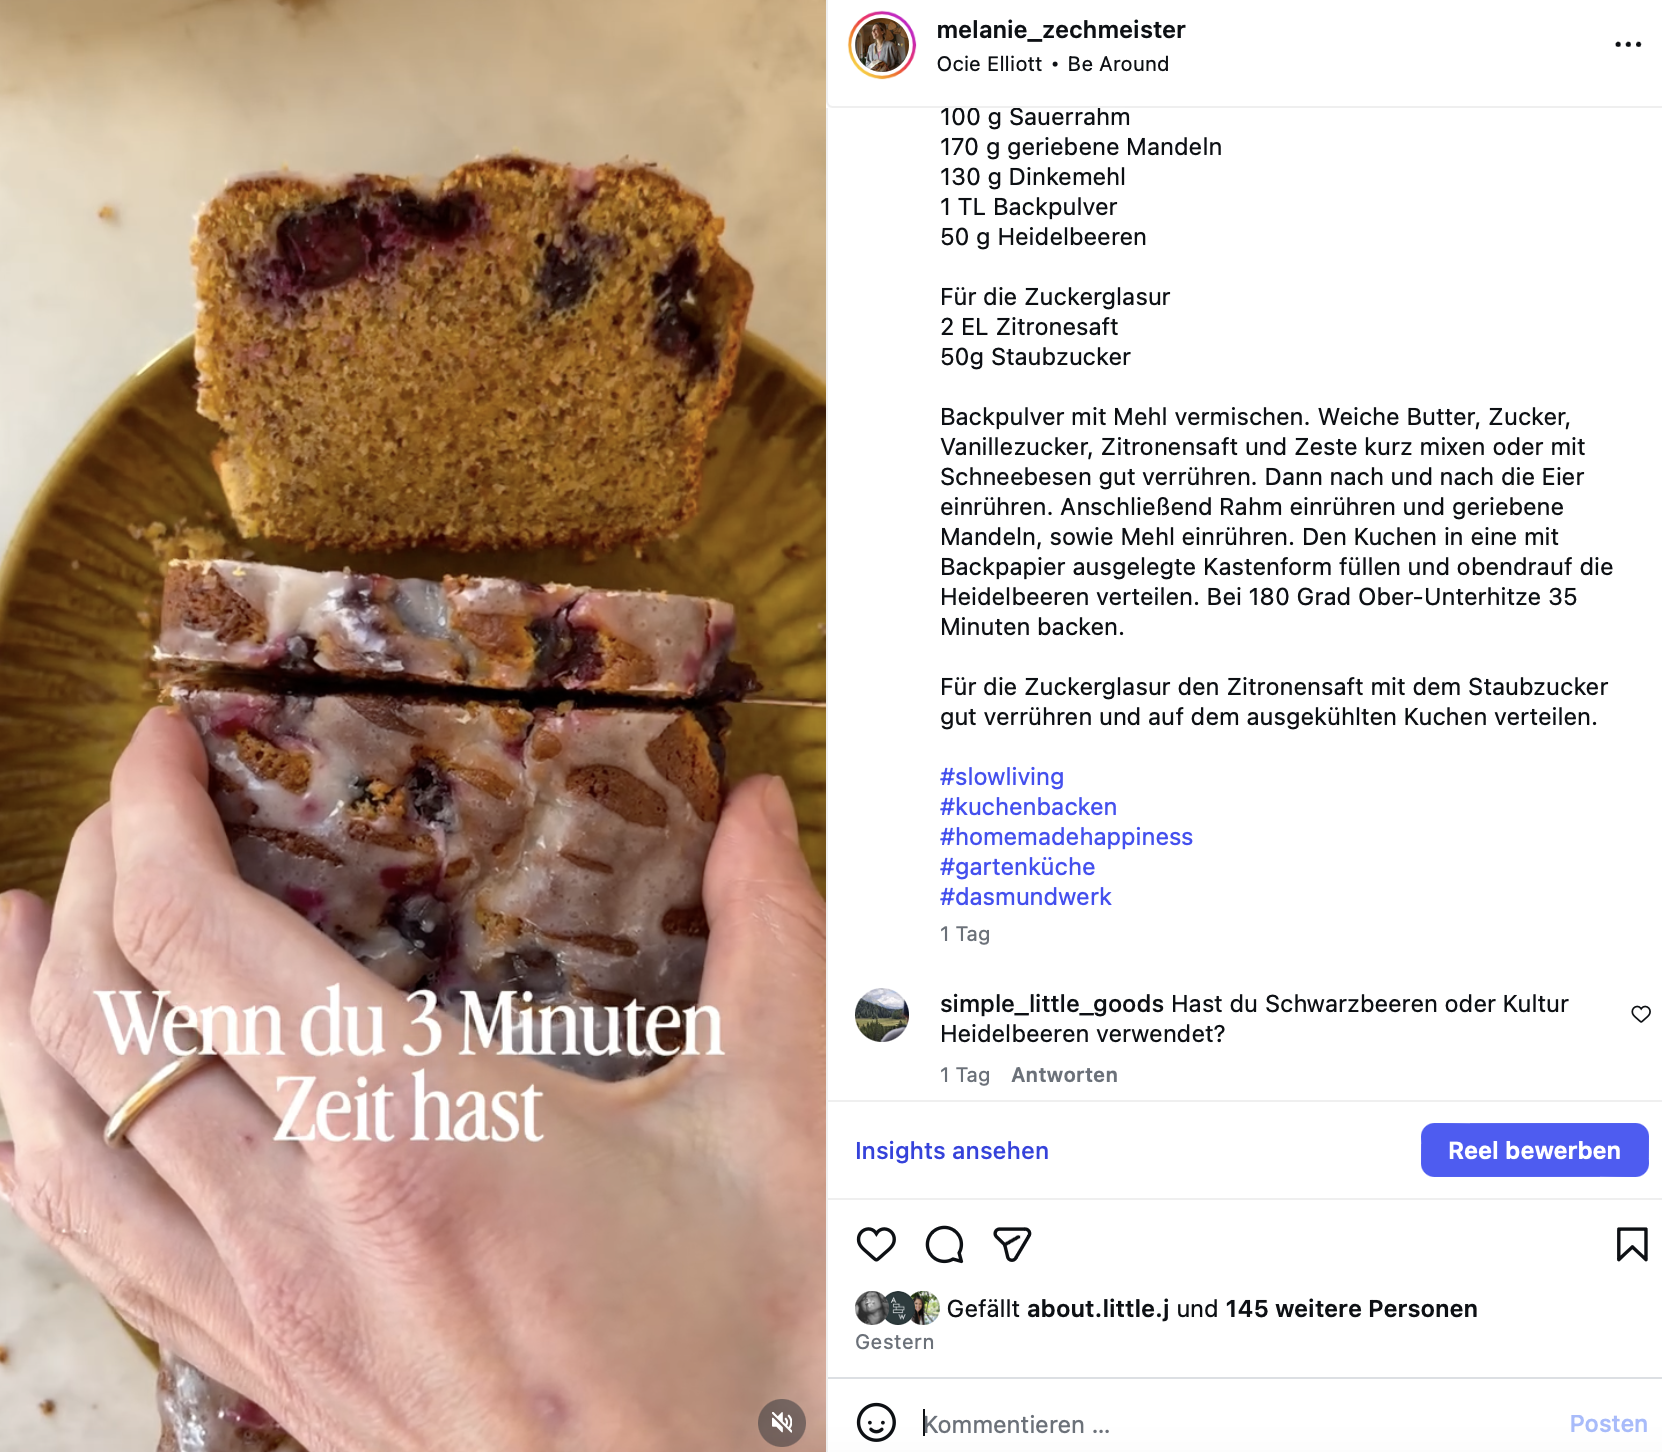Open audio Ocie Elliott Be Around

[1052, 64]
